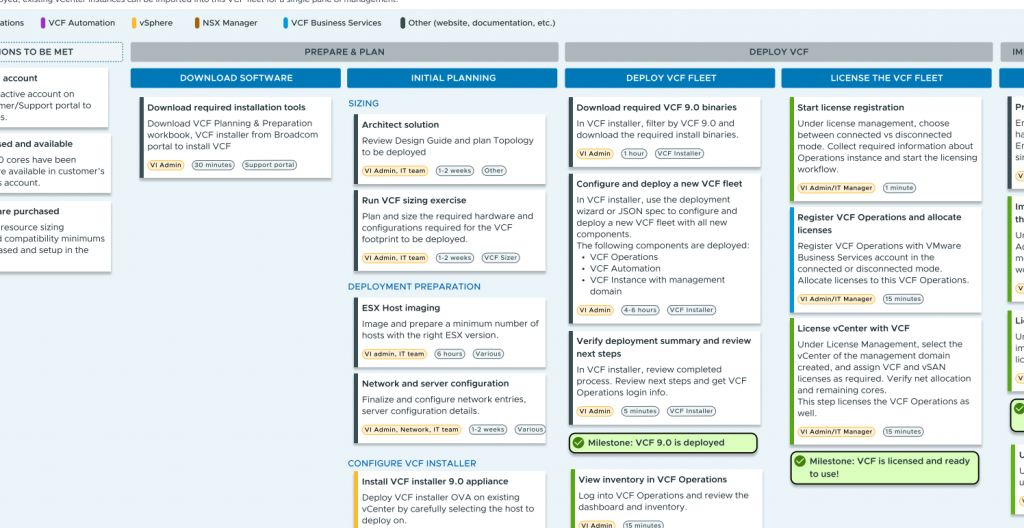Click the brown NSX Manager legend swatch
1024x528 pixels.
[x=198, y=22]
